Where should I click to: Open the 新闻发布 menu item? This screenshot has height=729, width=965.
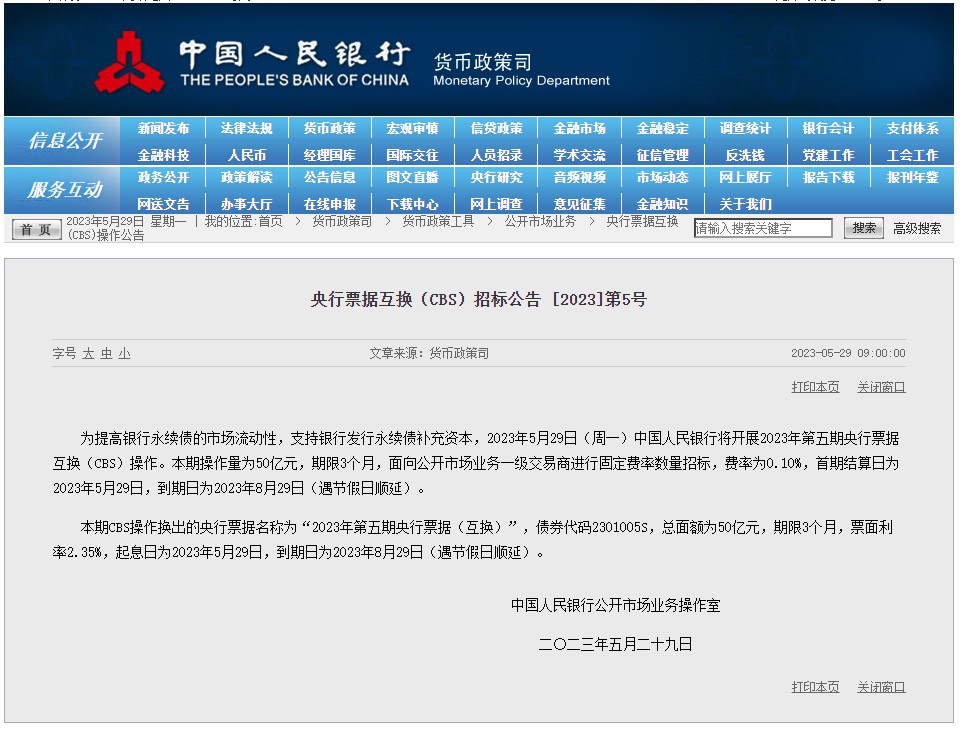163,129
